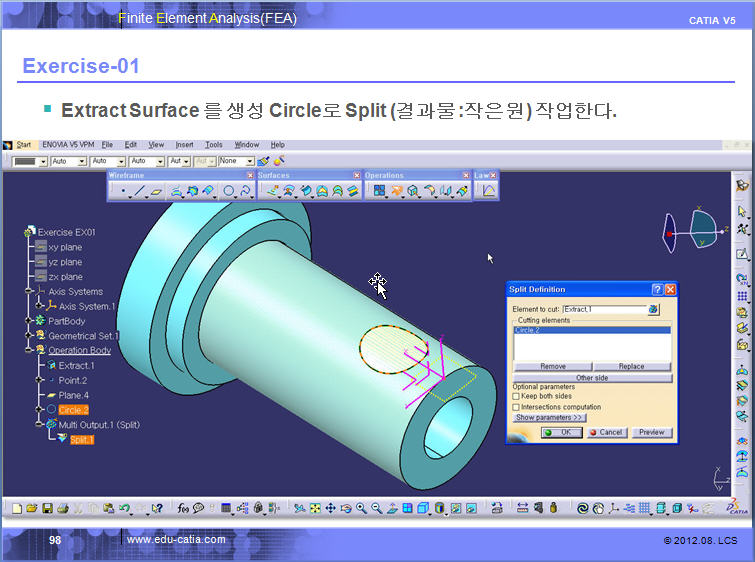755x562 pixels.
Task: Select the Plane tool in Wireframe toolbar
Action: coord(156,191)
